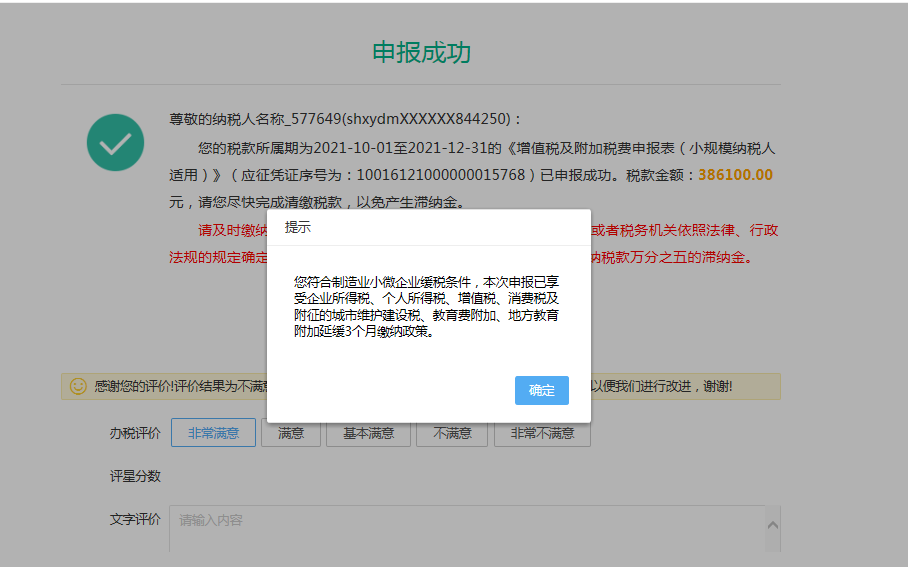908x567 pixels.
Task: Click the orange tax amount 386100.00
Action: pyautogui.click(x=735, y=174)
